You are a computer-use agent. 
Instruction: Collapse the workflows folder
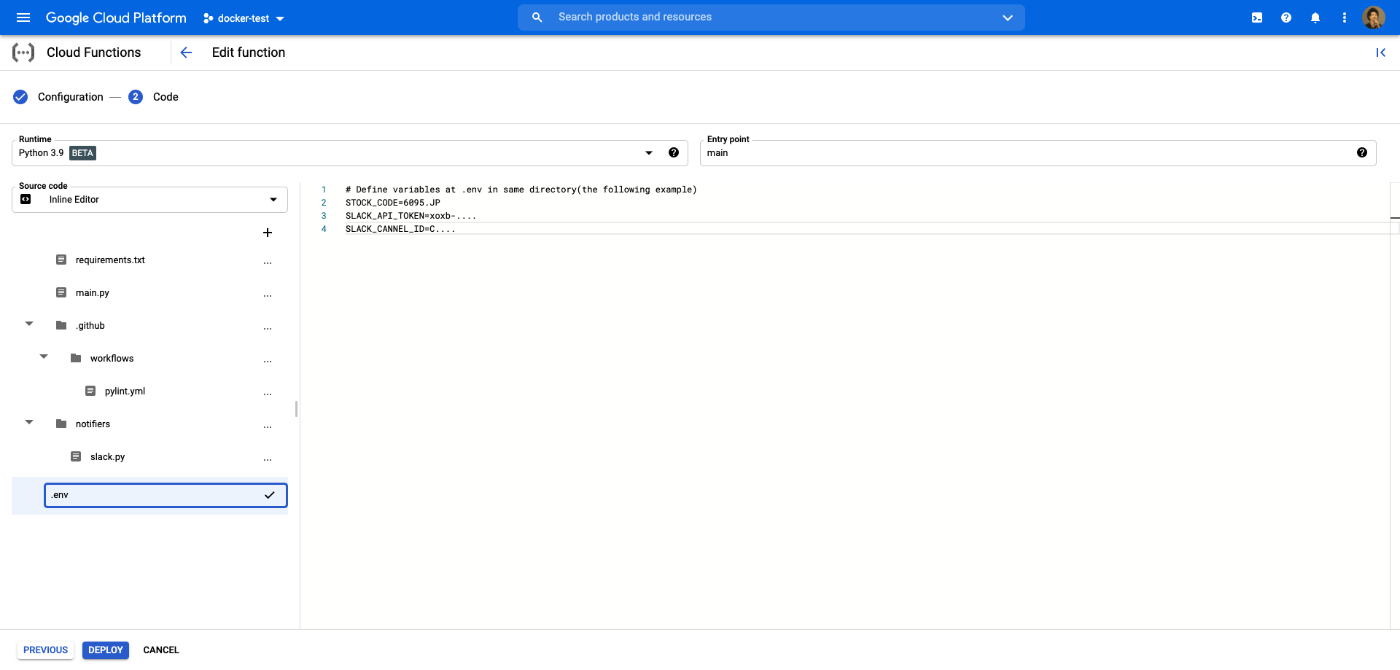tap(44, 358)
